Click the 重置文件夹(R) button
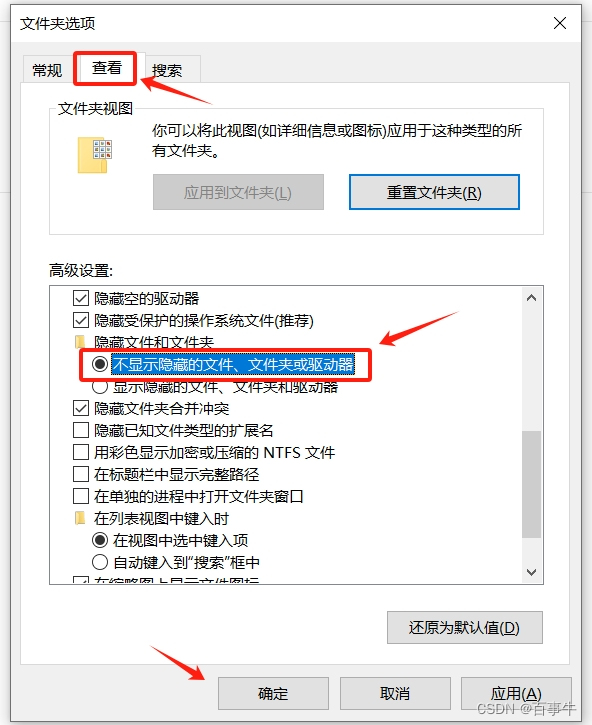This screenshot has width=592, height=725. pyautogui.click(x=434, y=192)
